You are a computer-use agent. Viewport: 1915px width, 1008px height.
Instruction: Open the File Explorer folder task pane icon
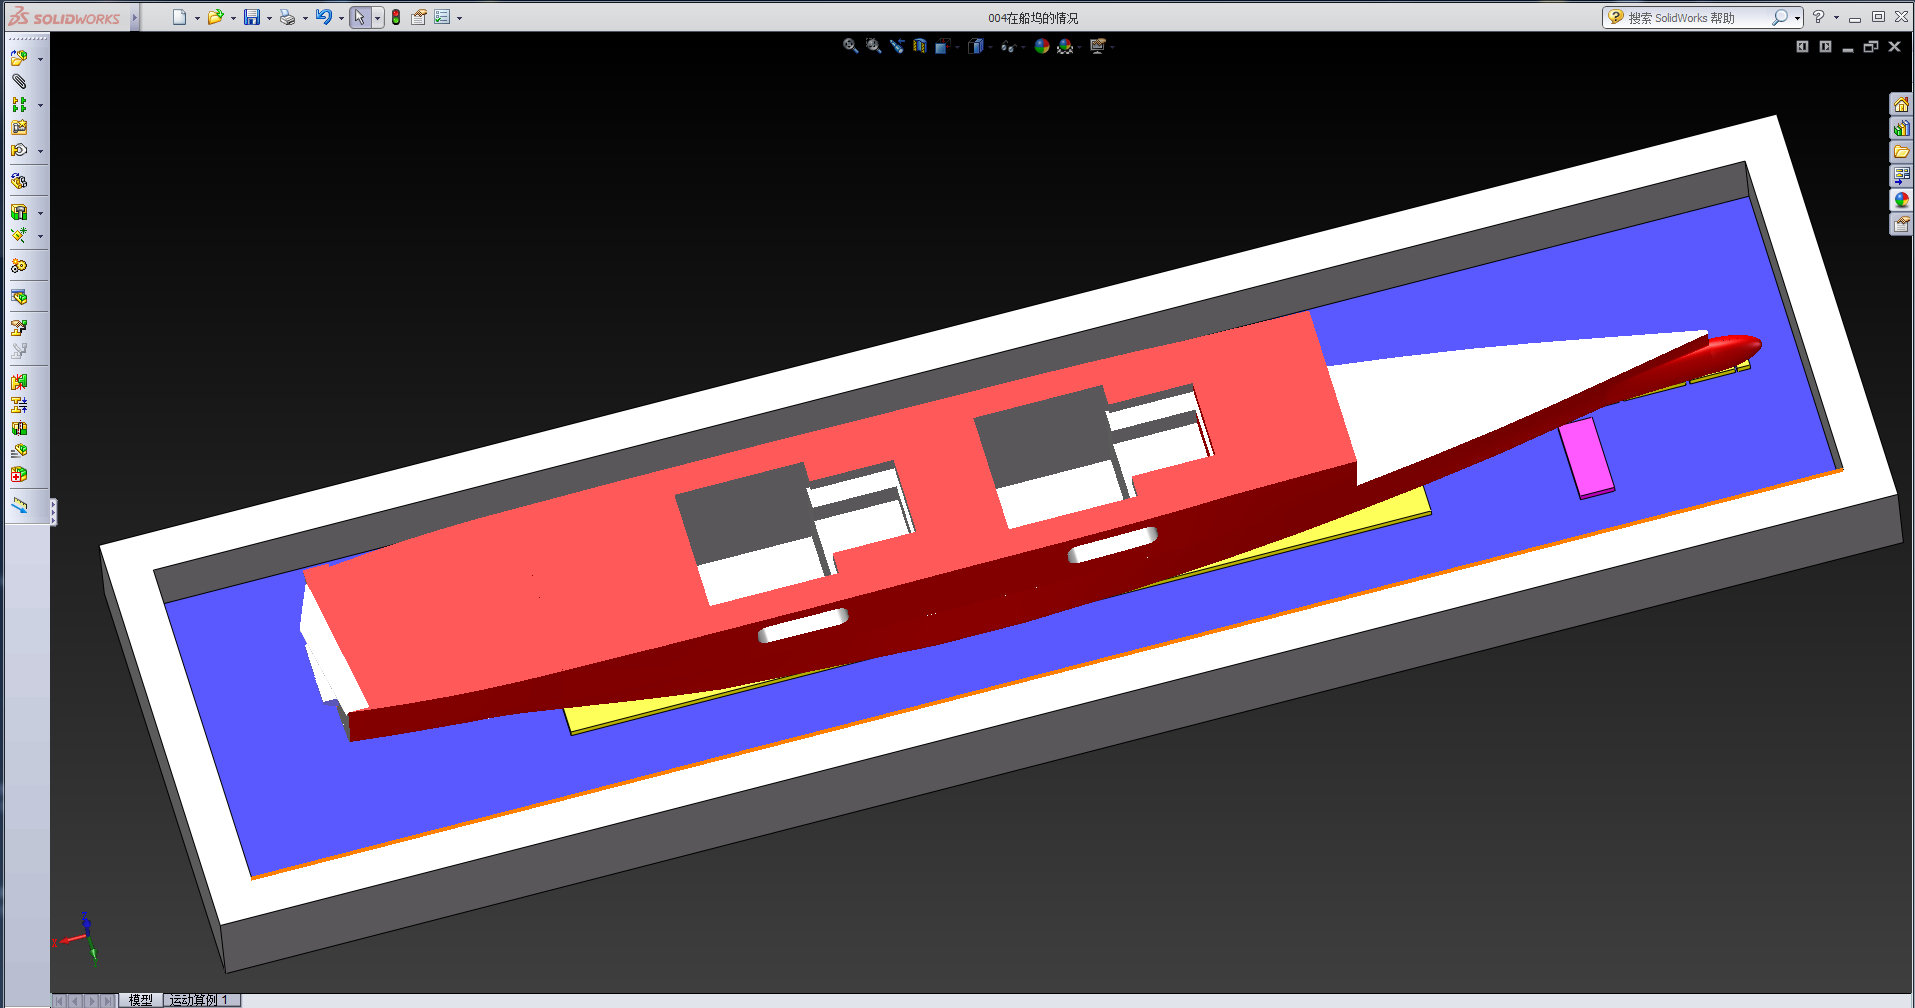pos(1901,152)
